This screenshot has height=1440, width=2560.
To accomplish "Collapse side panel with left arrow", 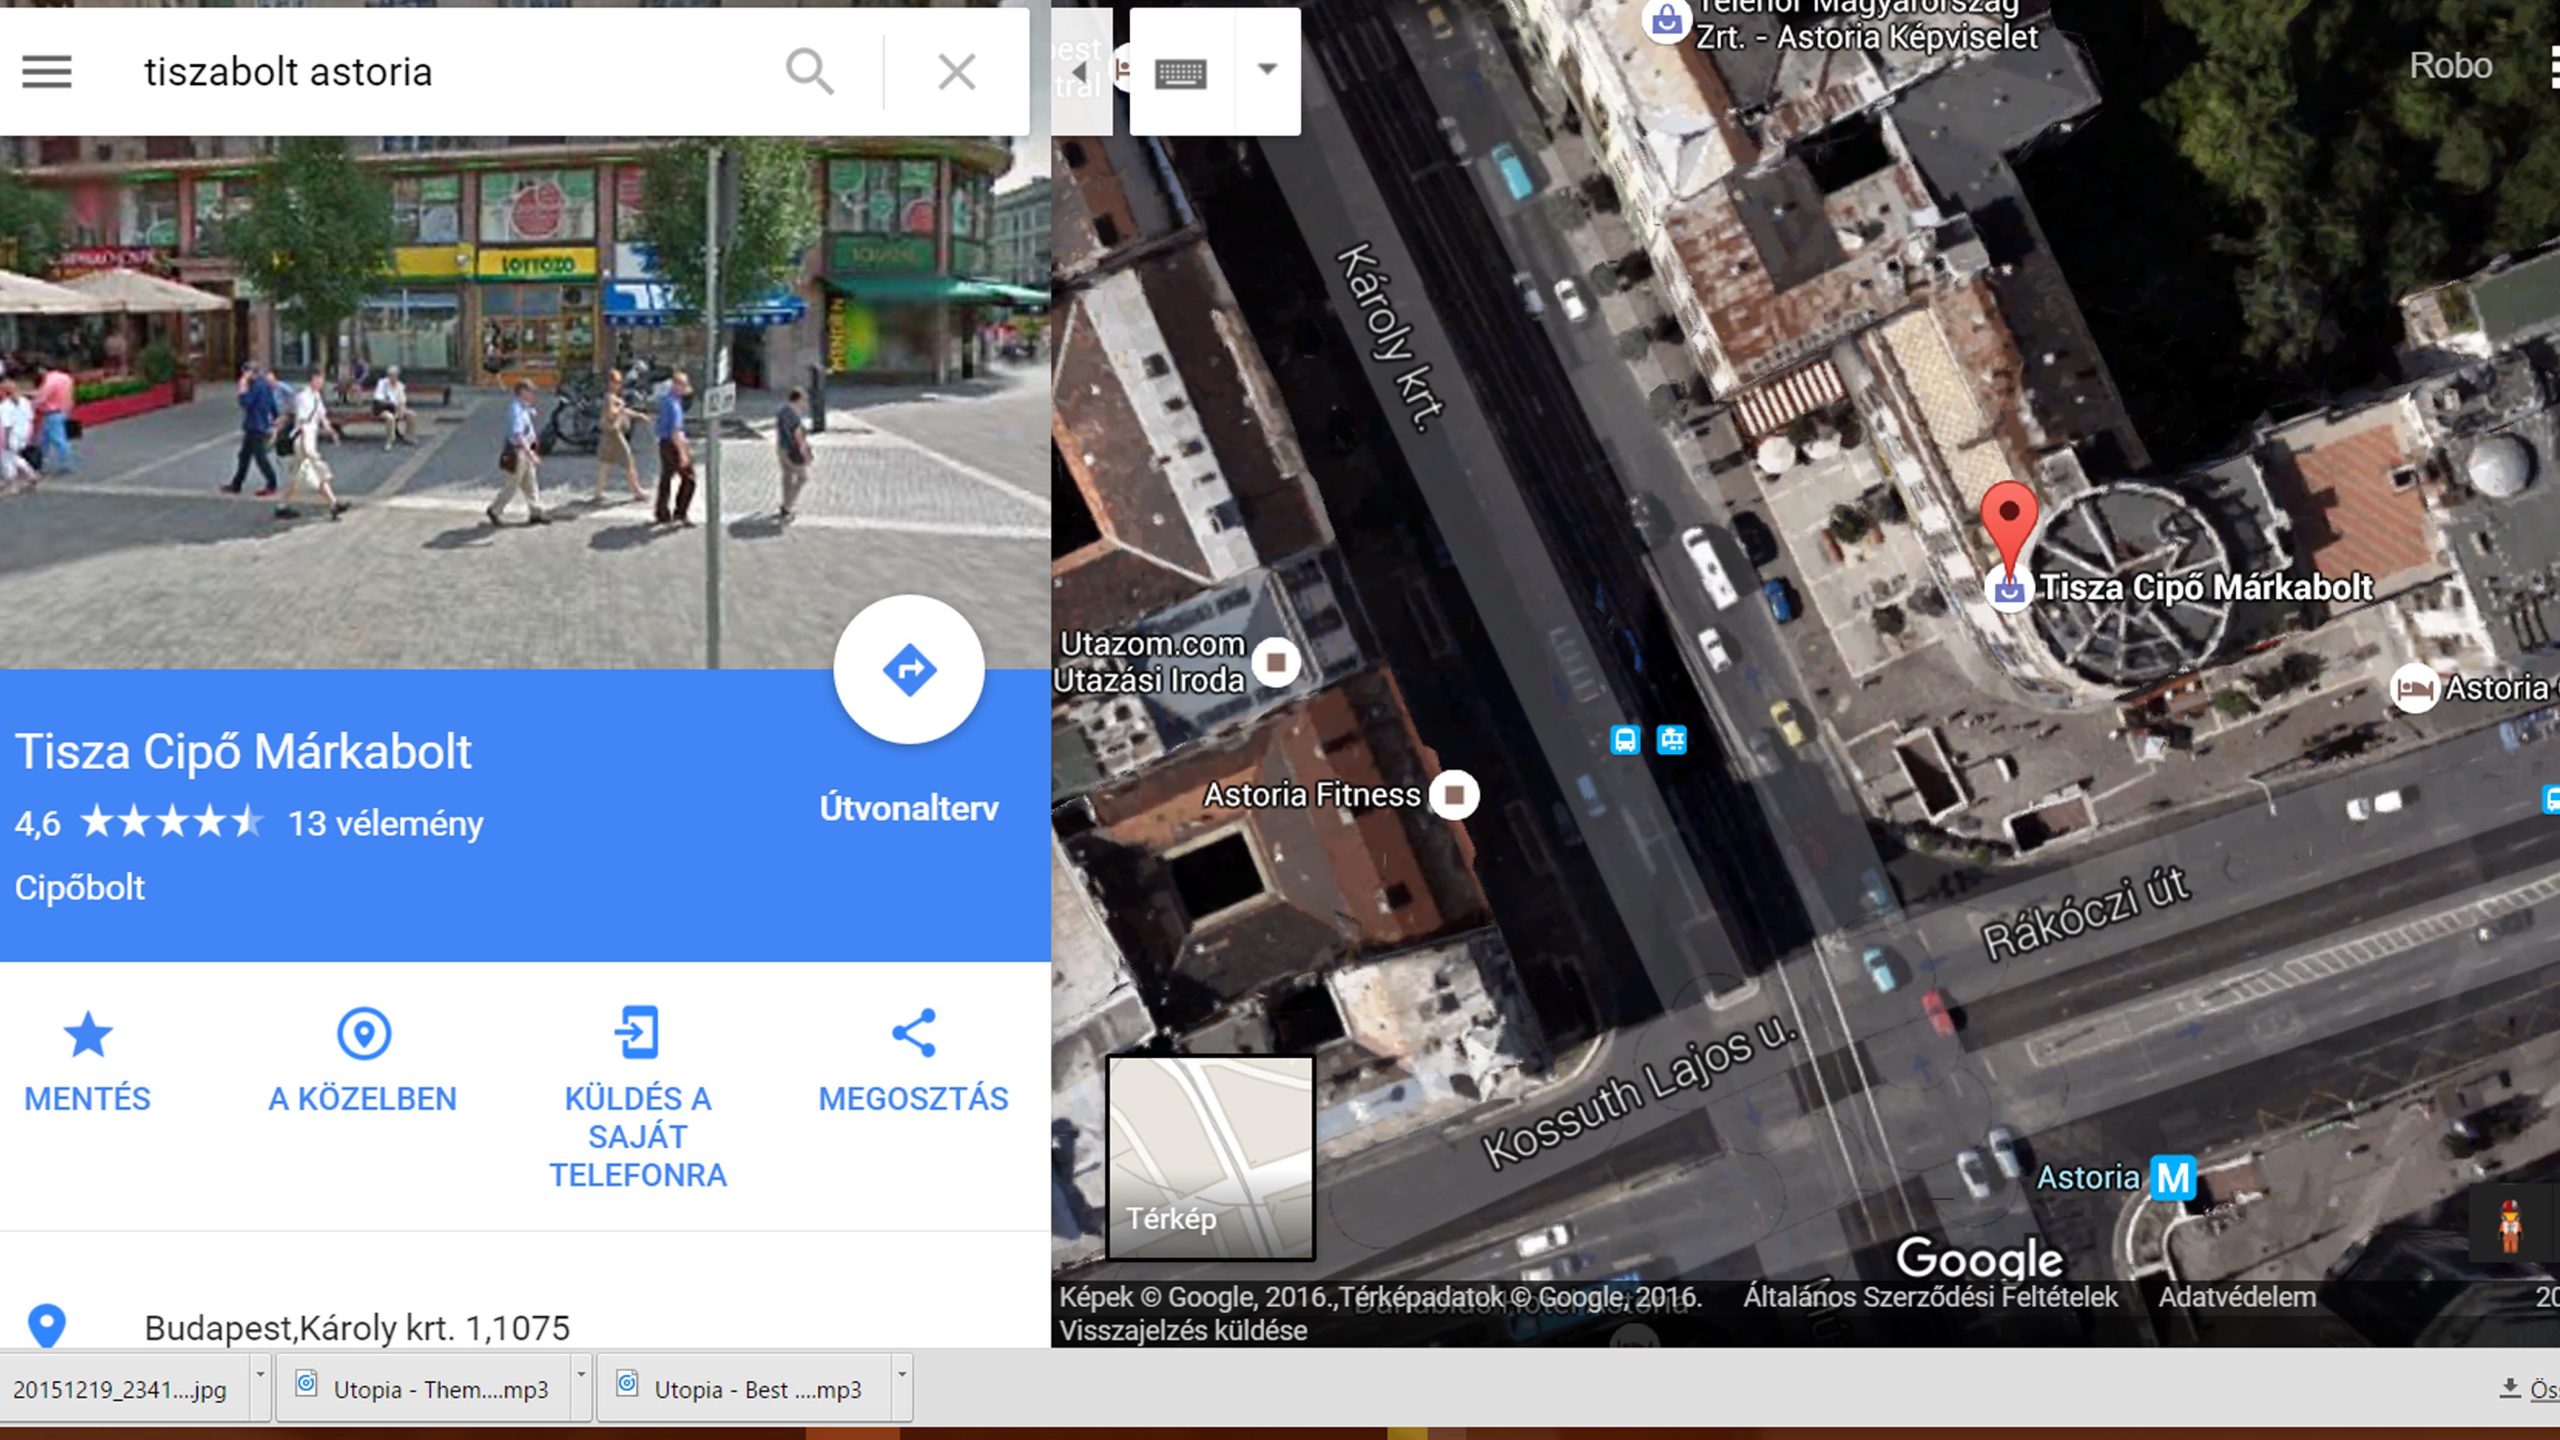I will click(1080, 72).
